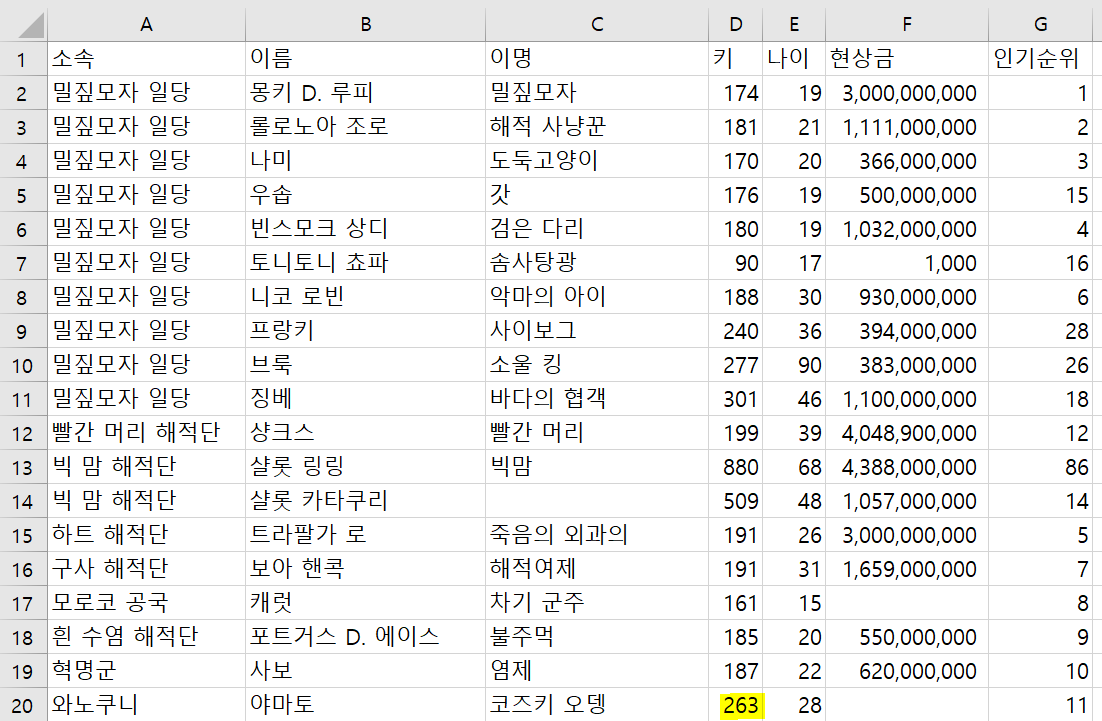The width and height of the screenshot is (1102, 721).
Task: Select column E header
Action: point(793,25)
